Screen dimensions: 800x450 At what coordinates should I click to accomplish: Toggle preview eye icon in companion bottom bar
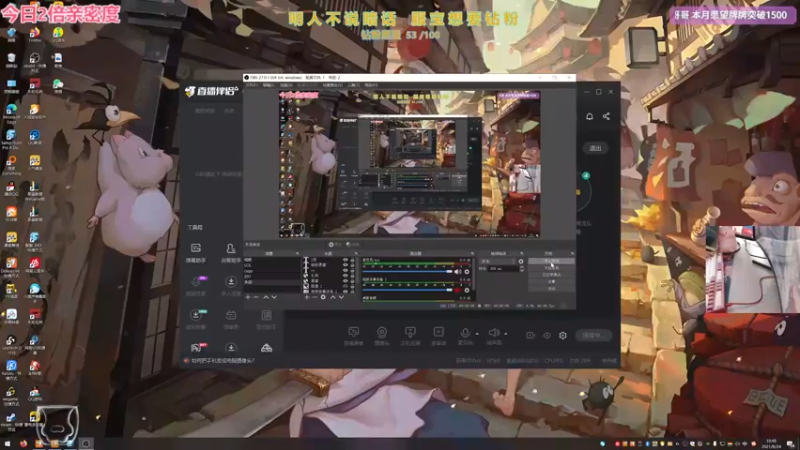547,335
